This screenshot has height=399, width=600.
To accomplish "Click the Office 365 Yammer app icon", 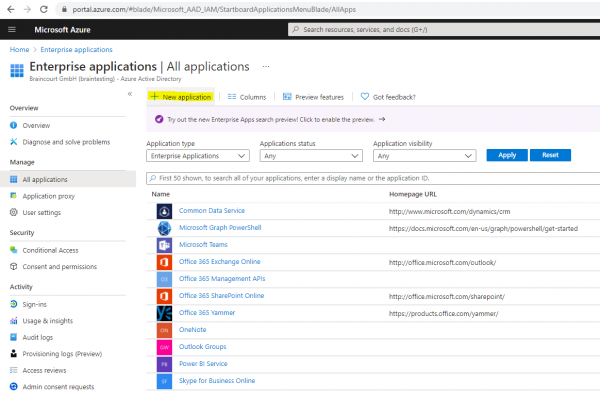I will tap(164, 313).
